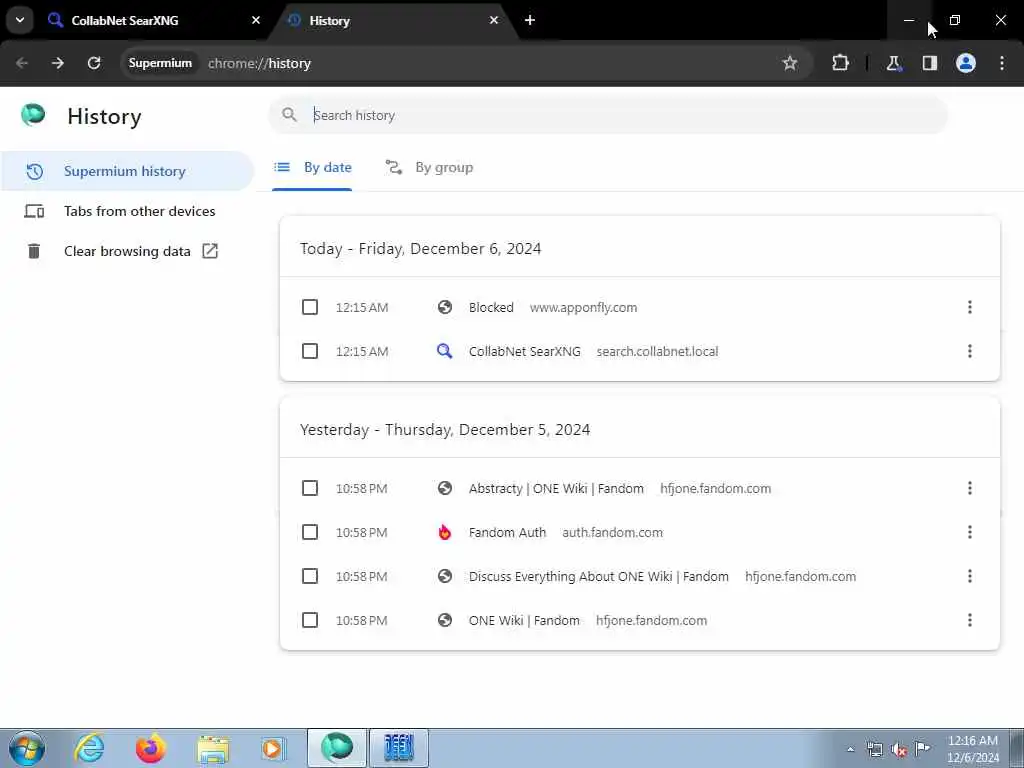Viewport: 1024px width, 768px height.
Task: Open the ONE Wiki | Fandom entry
Action: (524, 620)
